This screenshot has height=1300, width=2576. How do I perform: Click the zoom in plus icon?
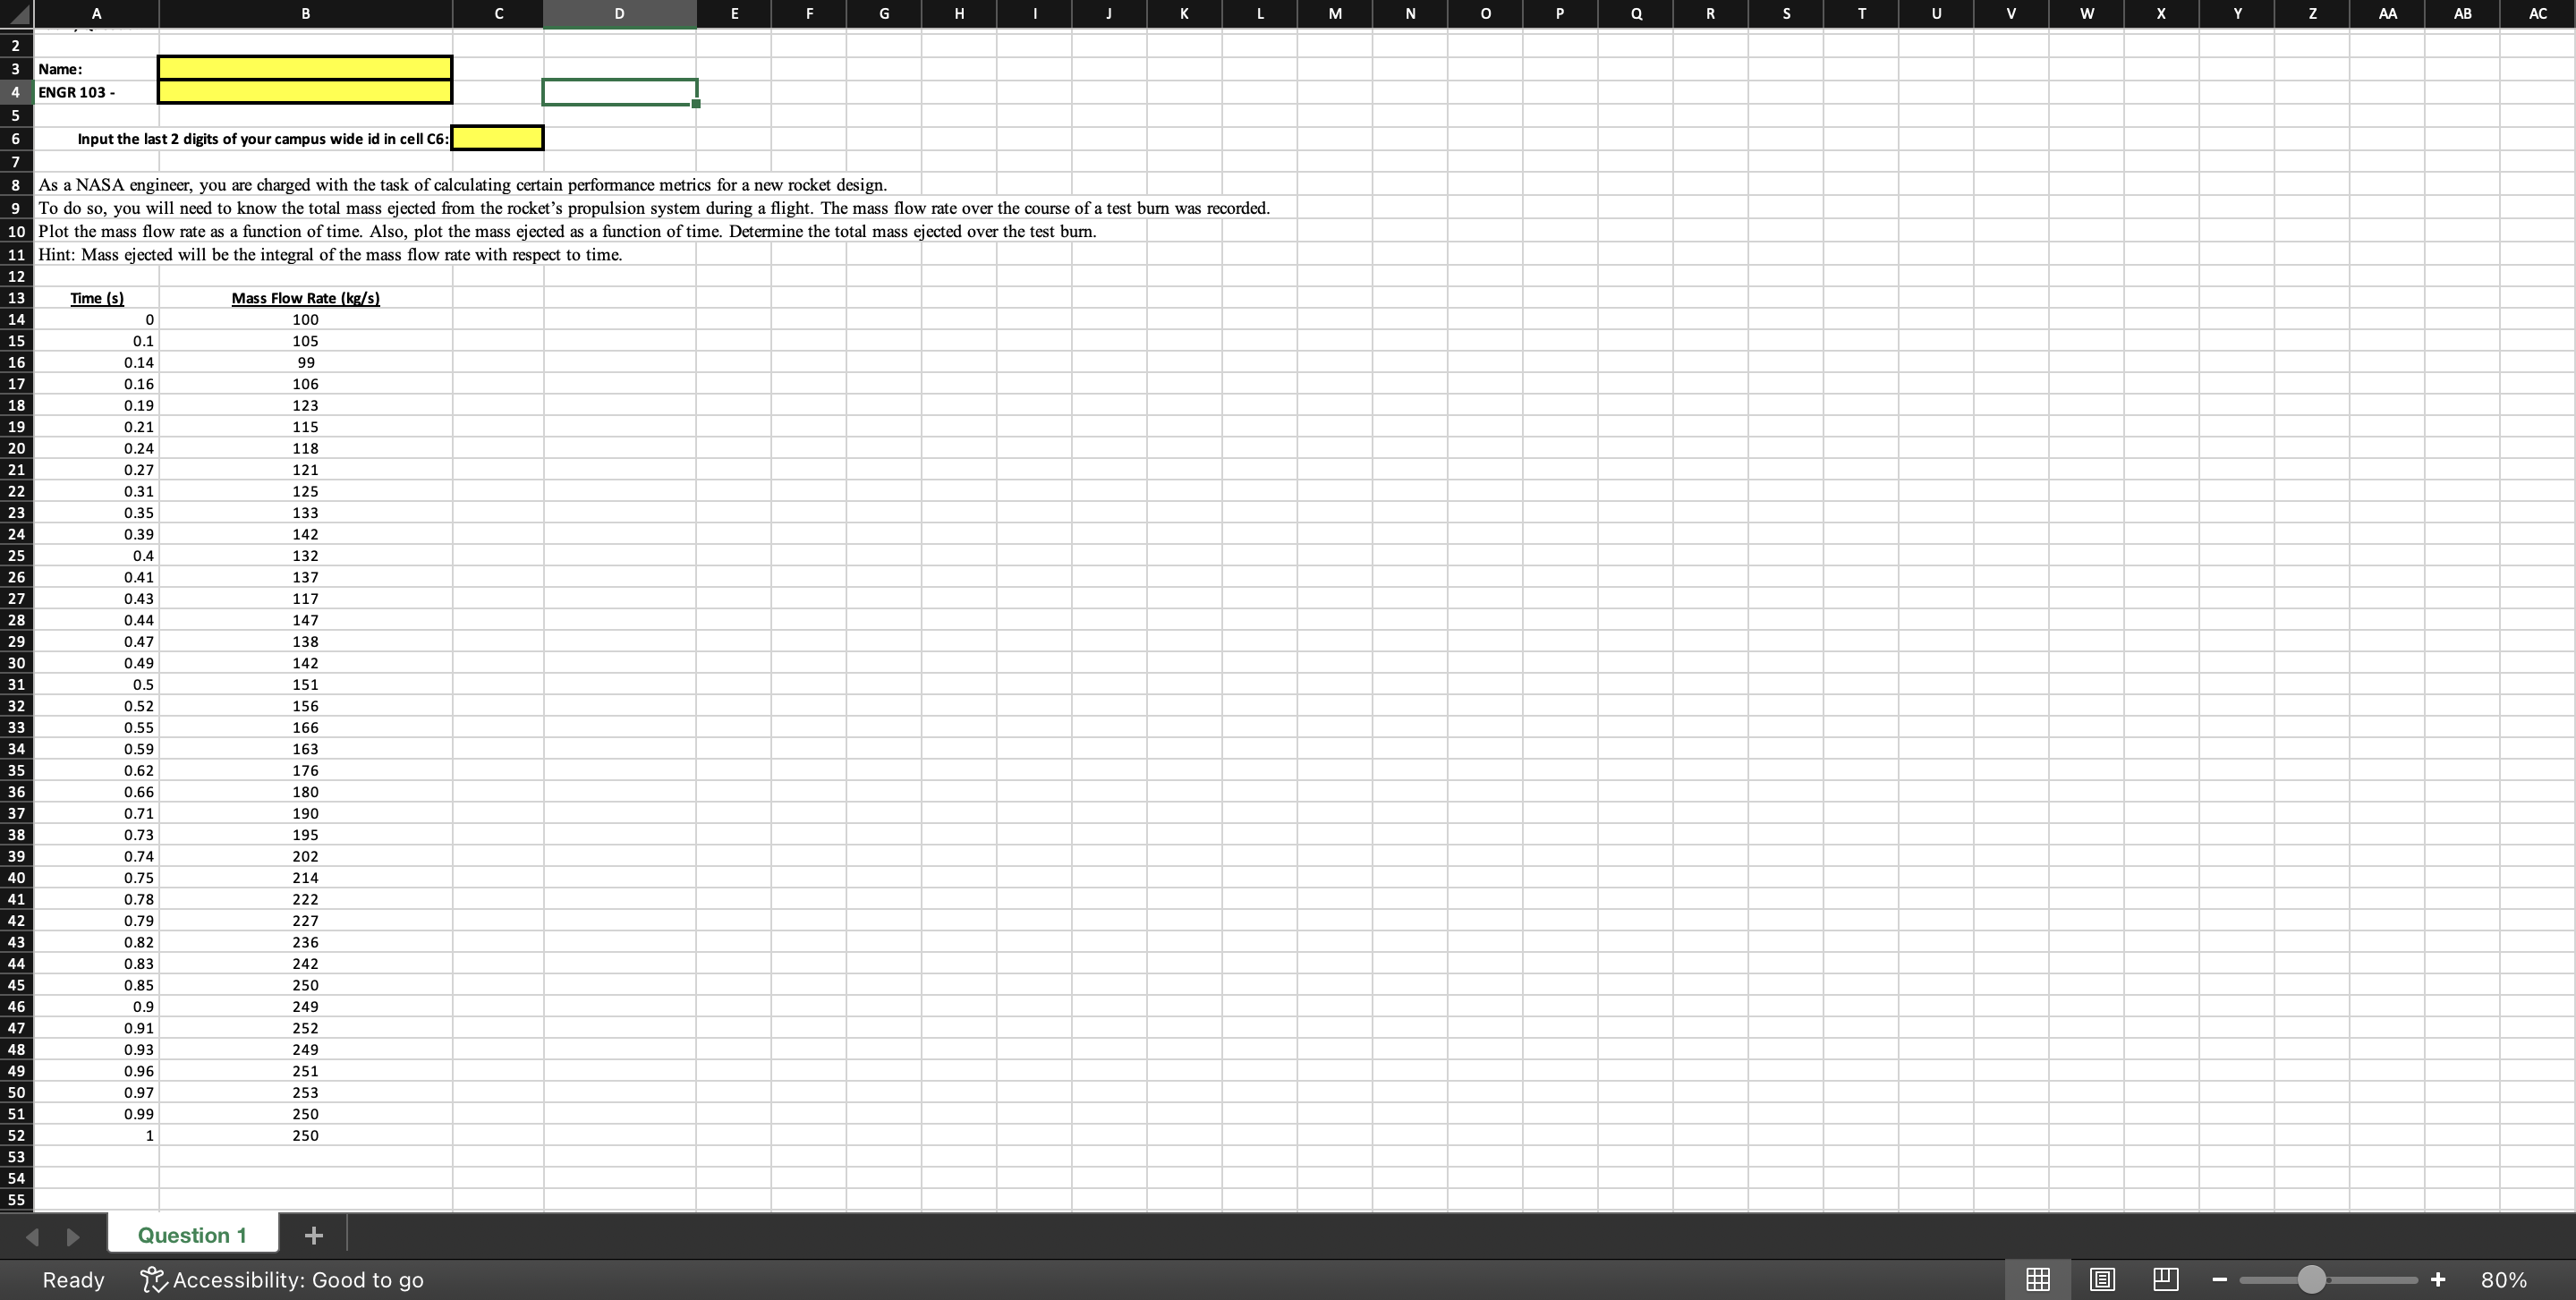[x=2438, y=1279]
